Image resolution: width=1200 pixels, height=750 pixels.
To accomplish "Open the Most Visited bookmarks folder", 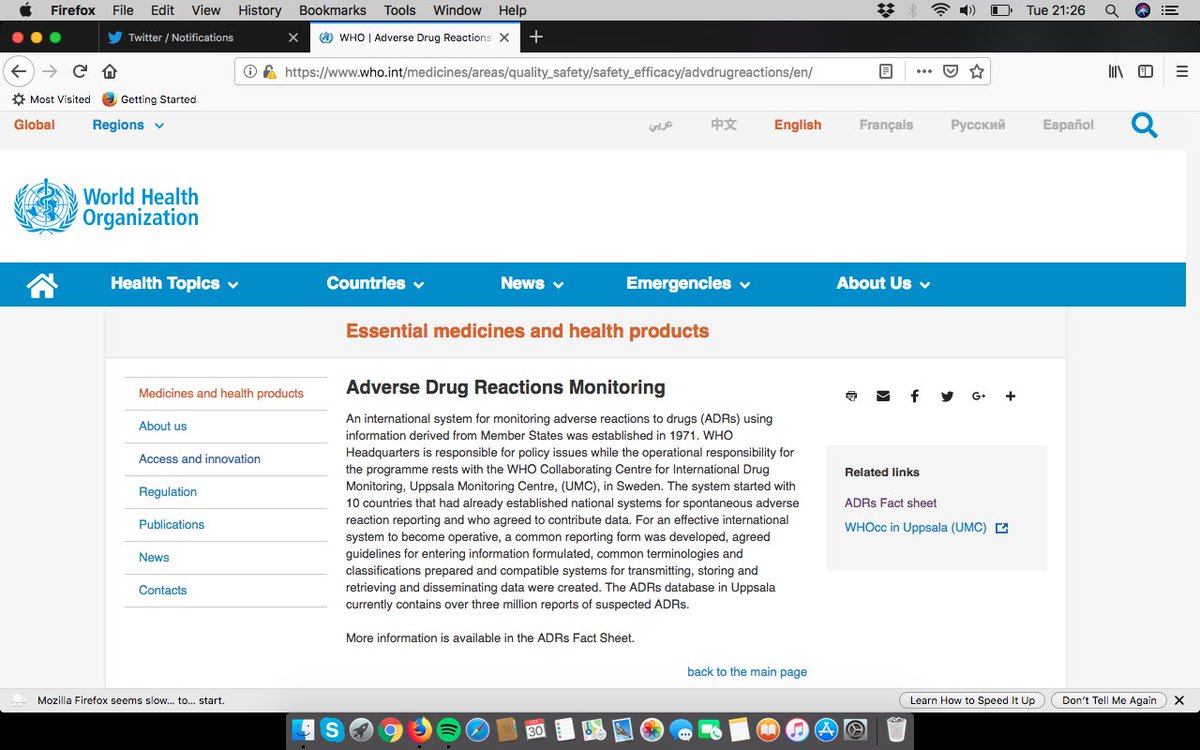I will pyautogui.click(x=51, y=99).
